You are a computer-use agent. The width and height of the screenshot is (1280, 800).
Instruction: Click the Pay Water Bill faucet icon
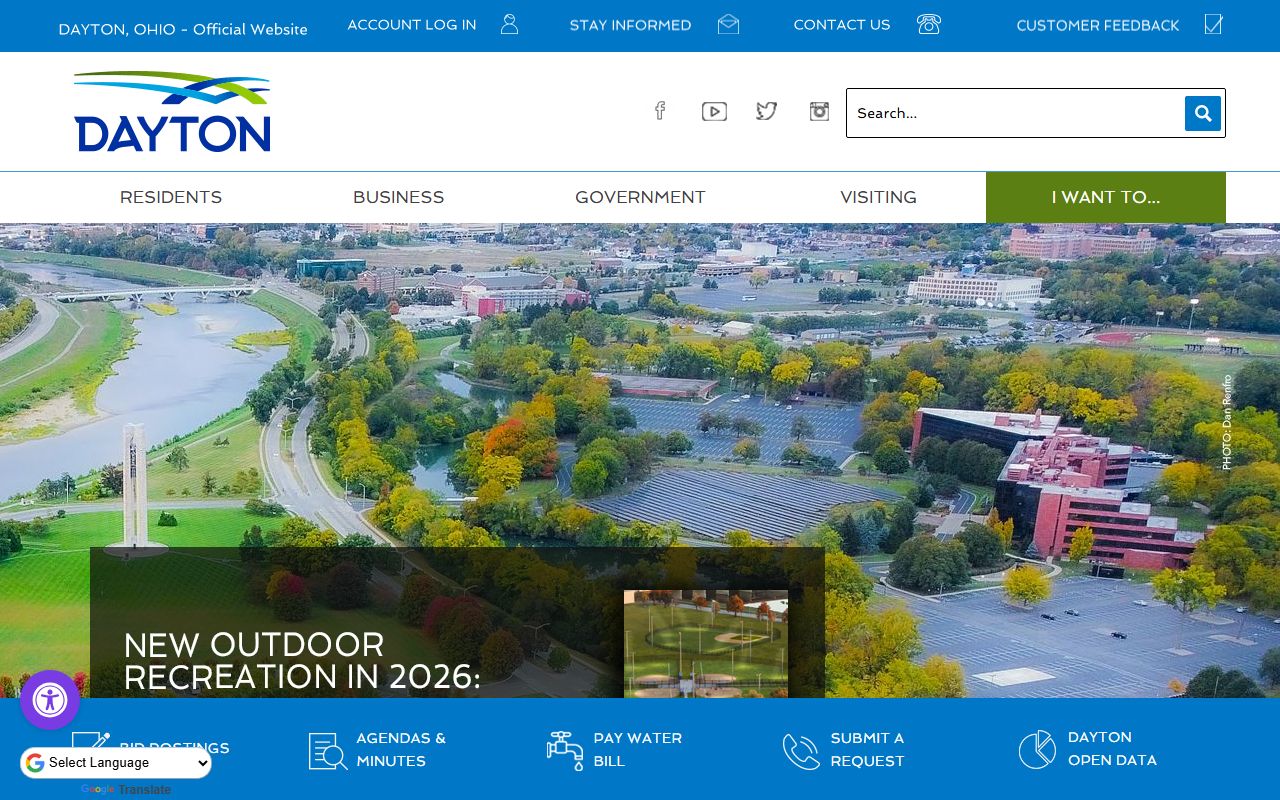tap(565, 750)
